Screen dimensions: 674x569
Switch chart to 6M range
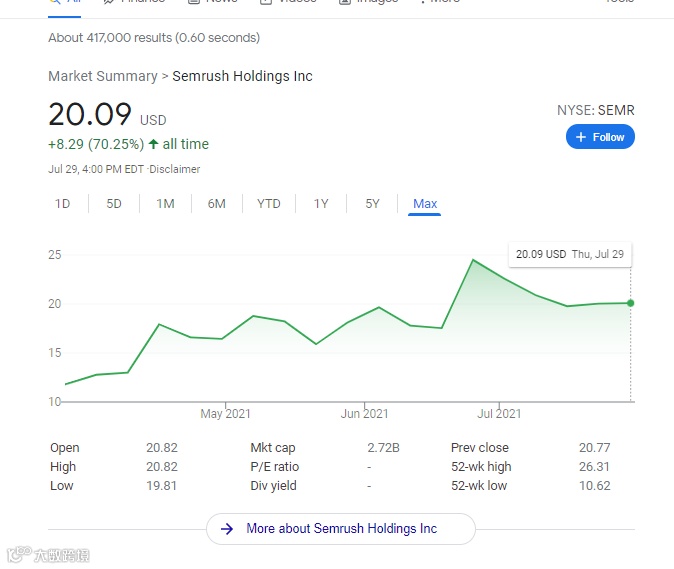pos(217,204)
